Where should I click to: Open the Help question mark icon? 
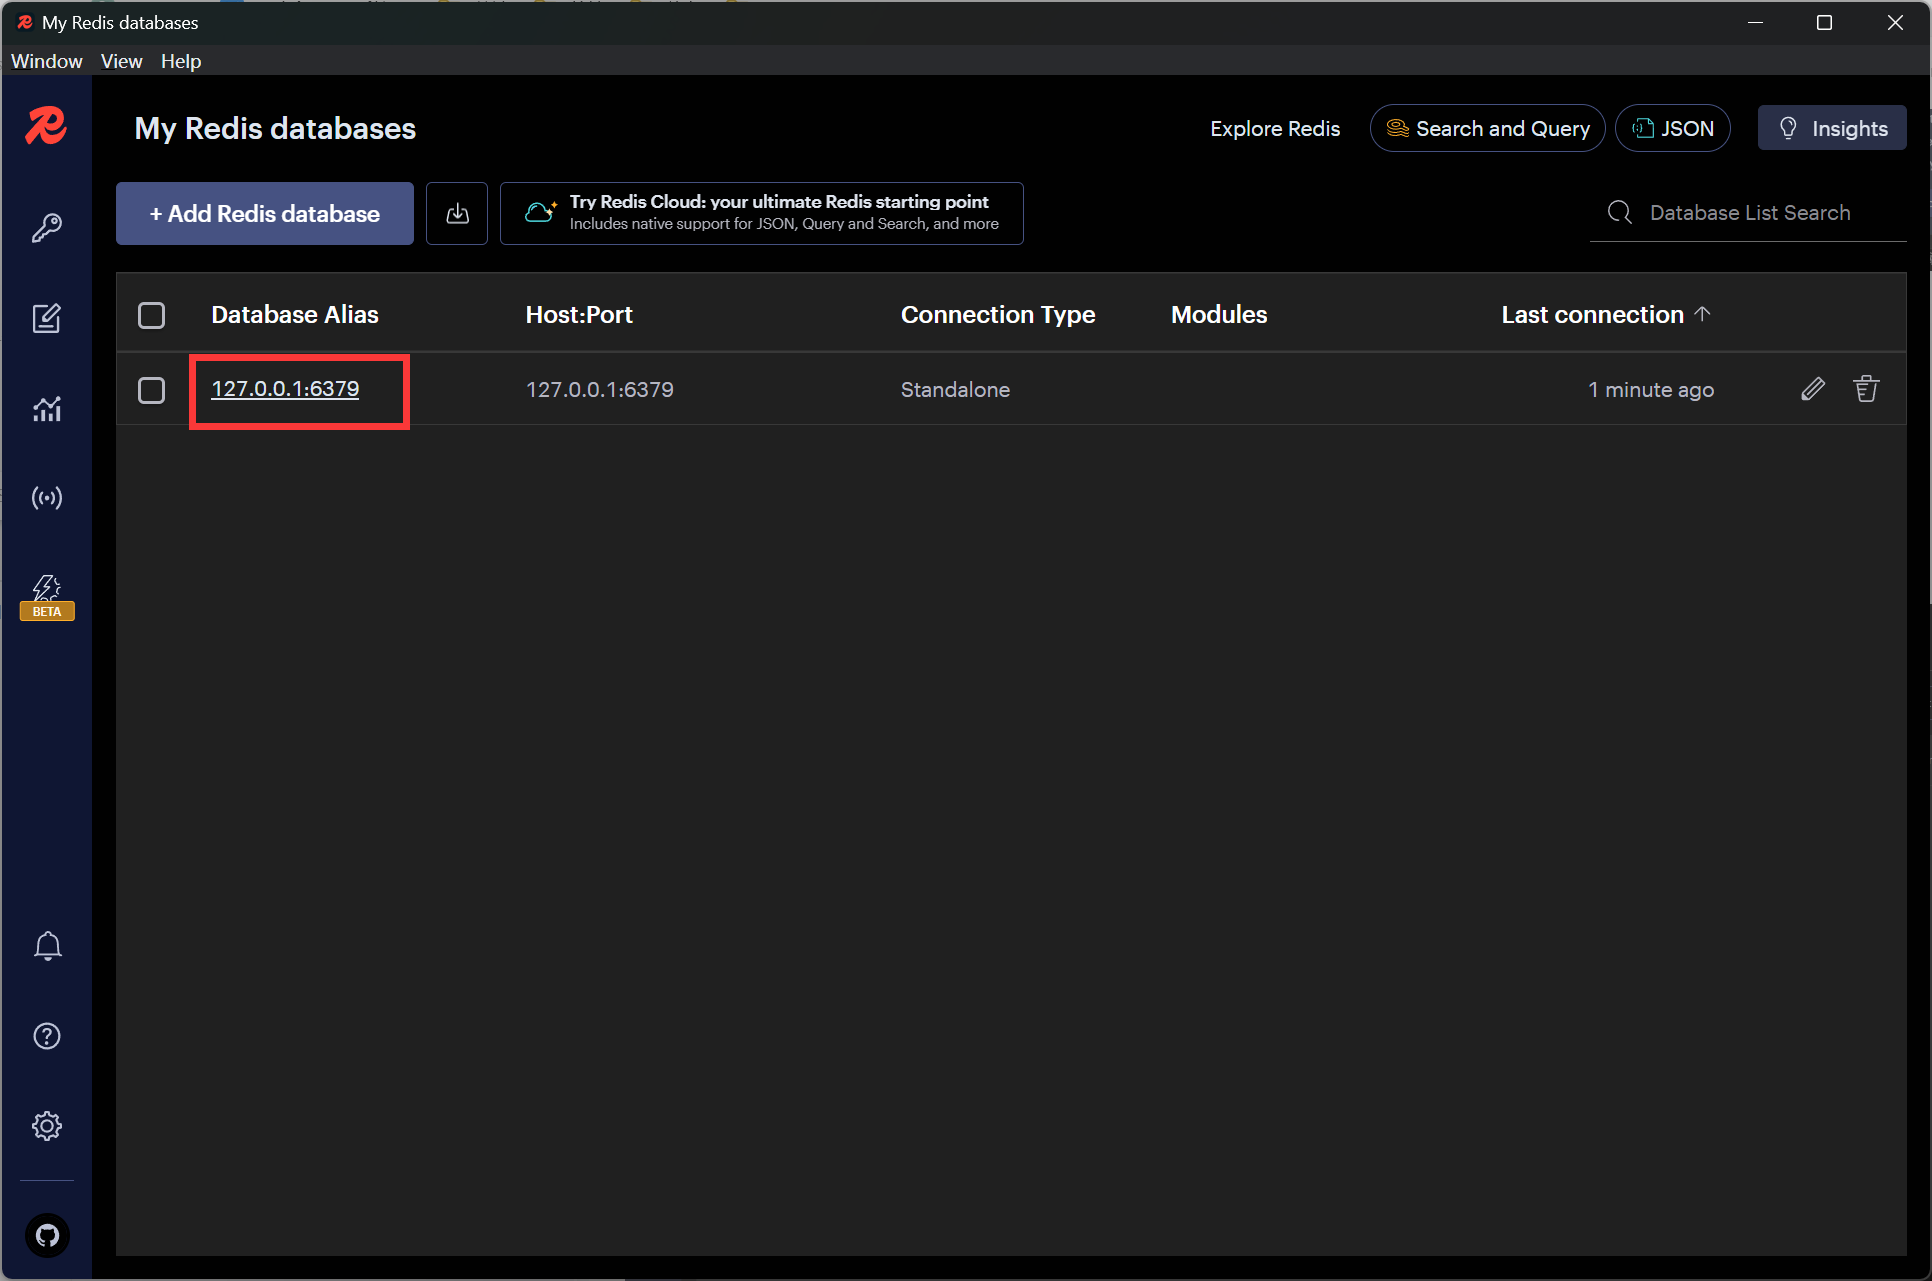pyautogui.click(x=47, y=1036)
